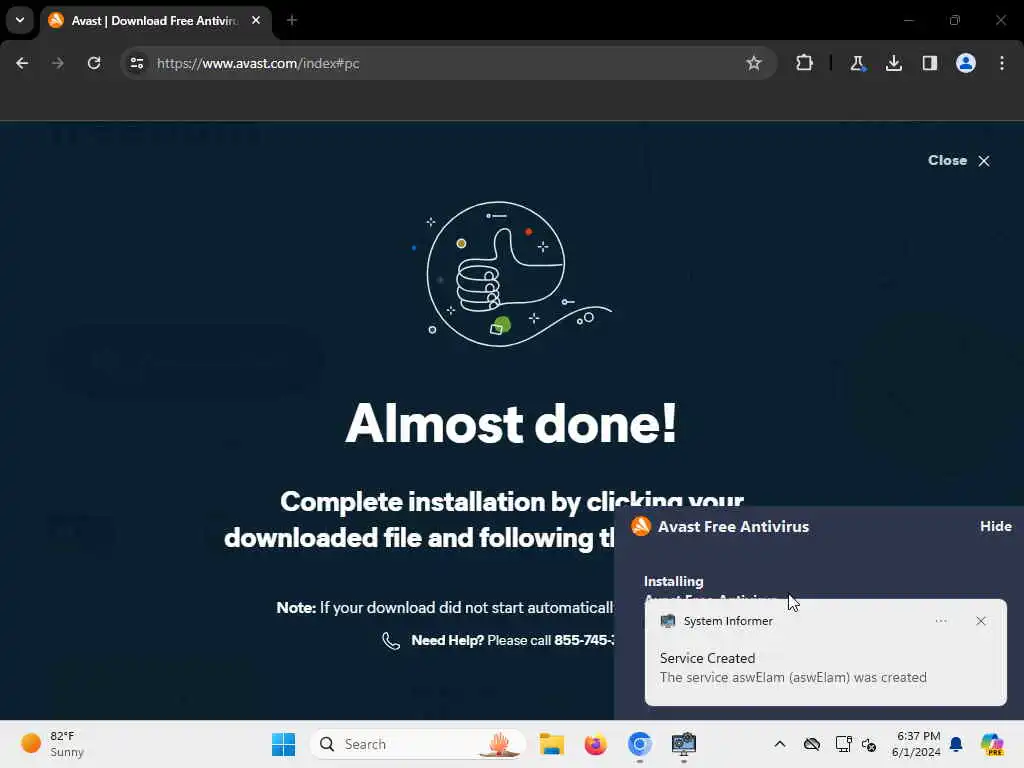Close the Almost done overlay

(x=959, y=161)
